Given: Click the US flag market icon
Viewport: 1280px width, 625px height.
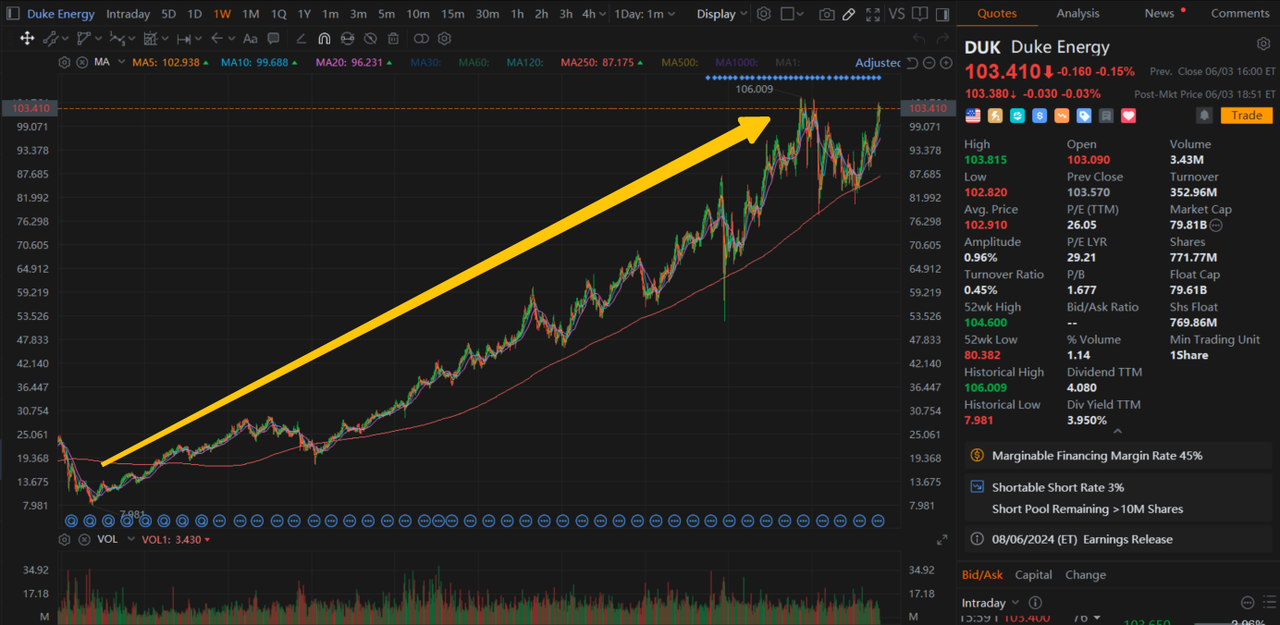Looking at the screenshot, I should tap(972, 116).
